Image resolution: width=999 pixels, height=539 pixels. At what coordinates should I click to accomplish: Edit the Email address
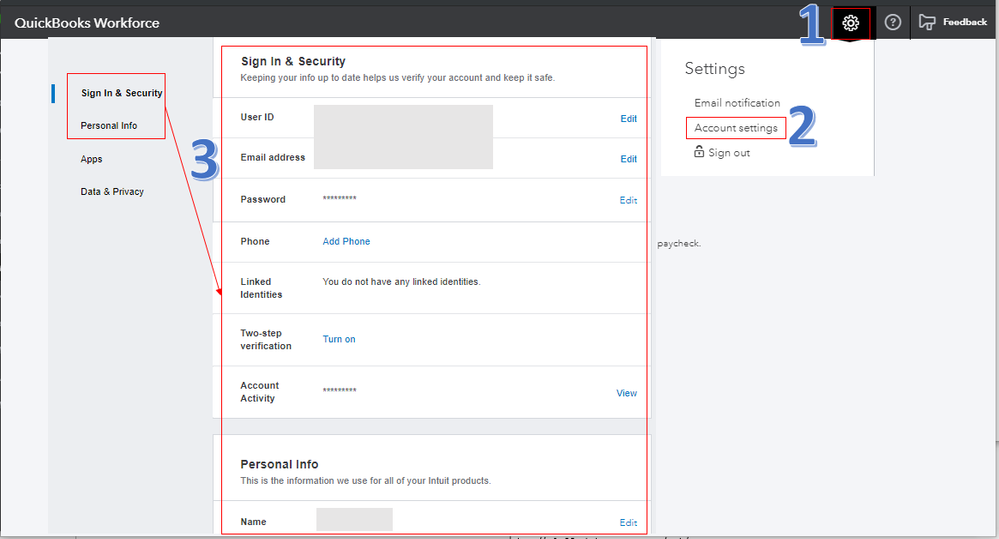pyautogui.click(x=628, y=159)
